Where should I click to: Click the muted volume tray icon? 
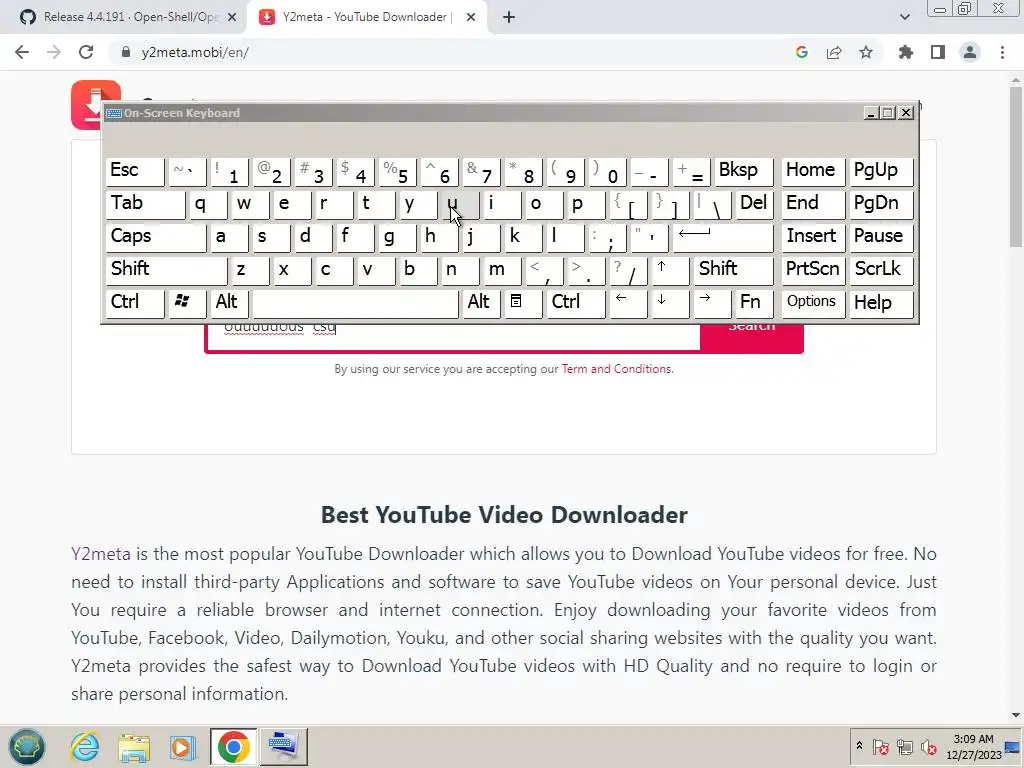coord(928,746)
